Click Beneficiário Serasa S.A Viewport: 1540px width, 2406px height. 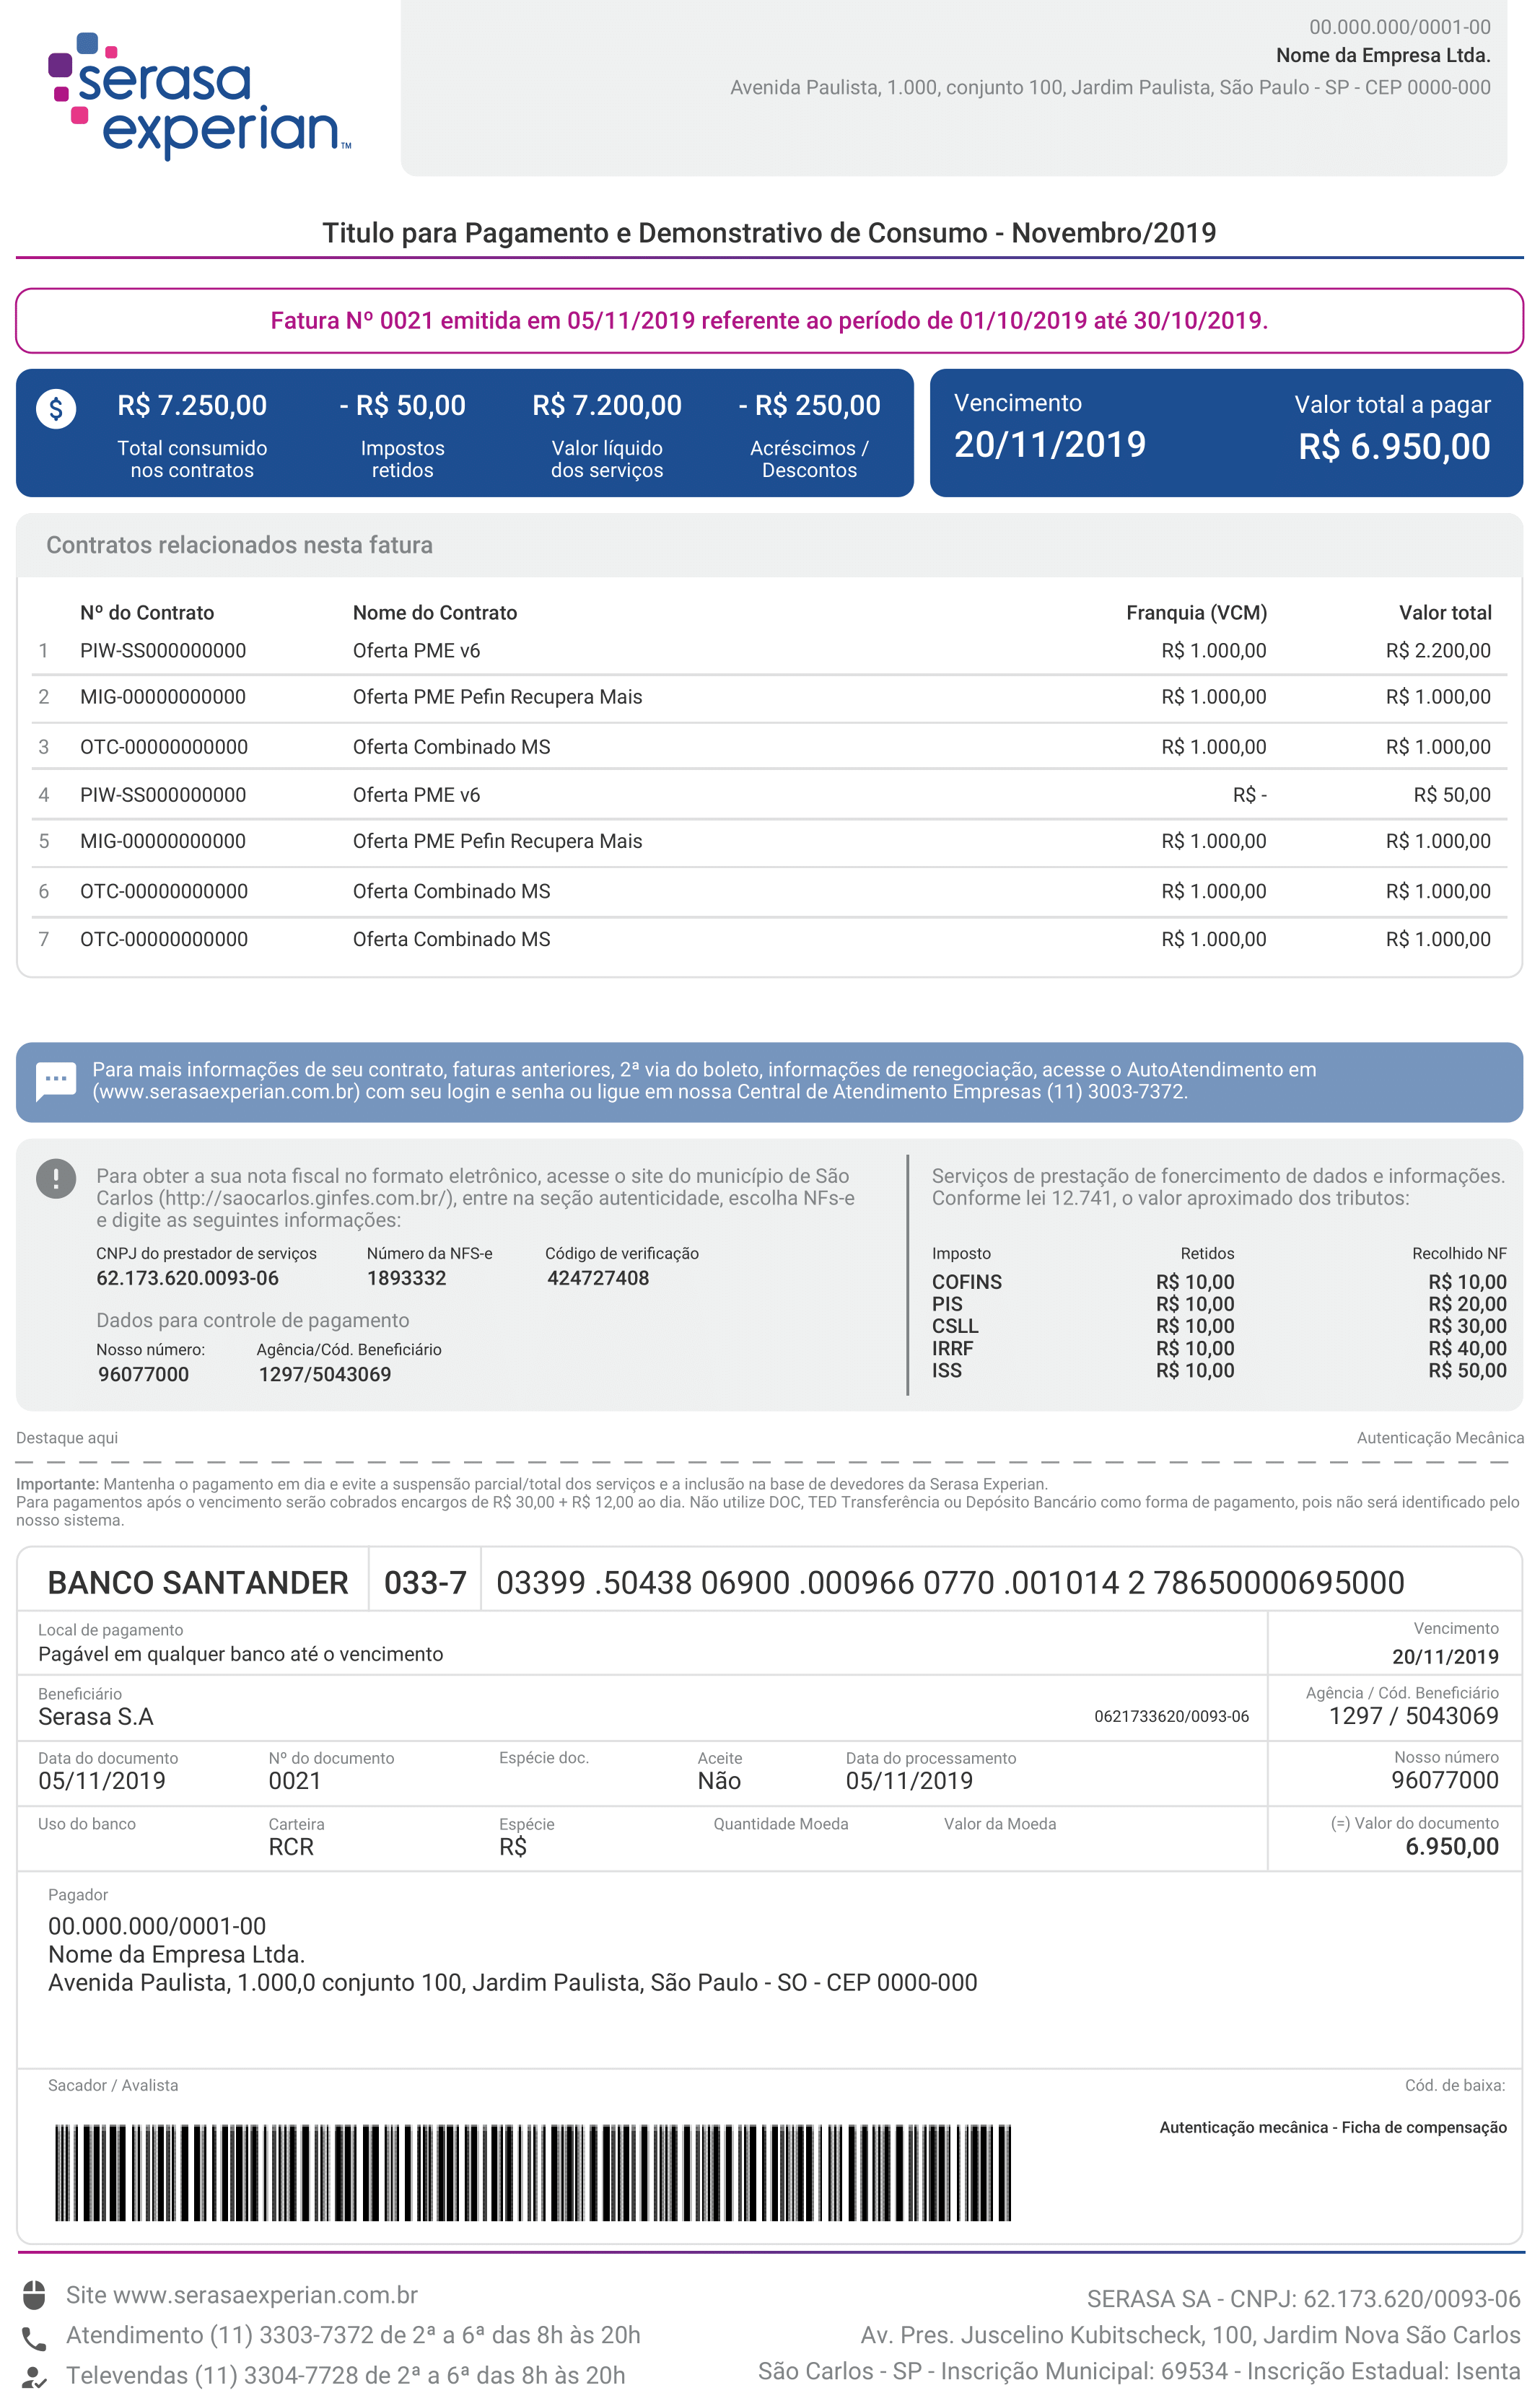pos(96,1717)
